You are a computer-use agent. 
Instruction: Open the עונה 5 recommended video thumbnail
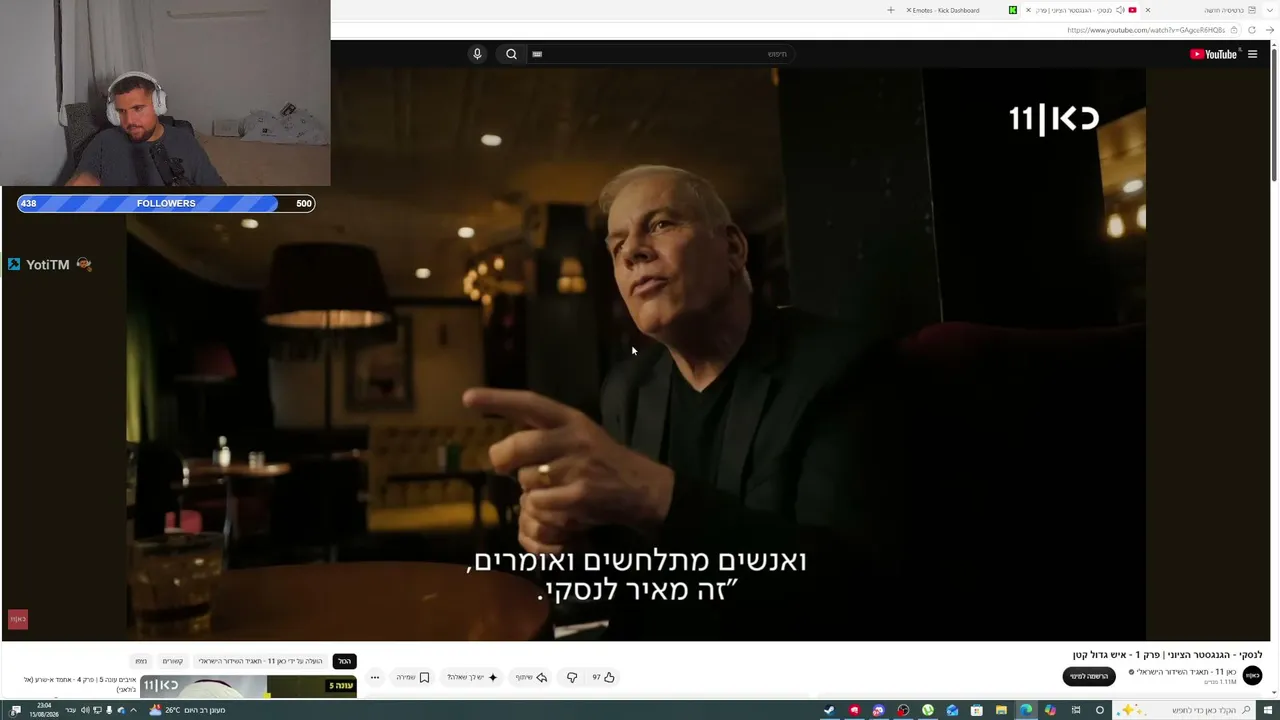point(248,687)
